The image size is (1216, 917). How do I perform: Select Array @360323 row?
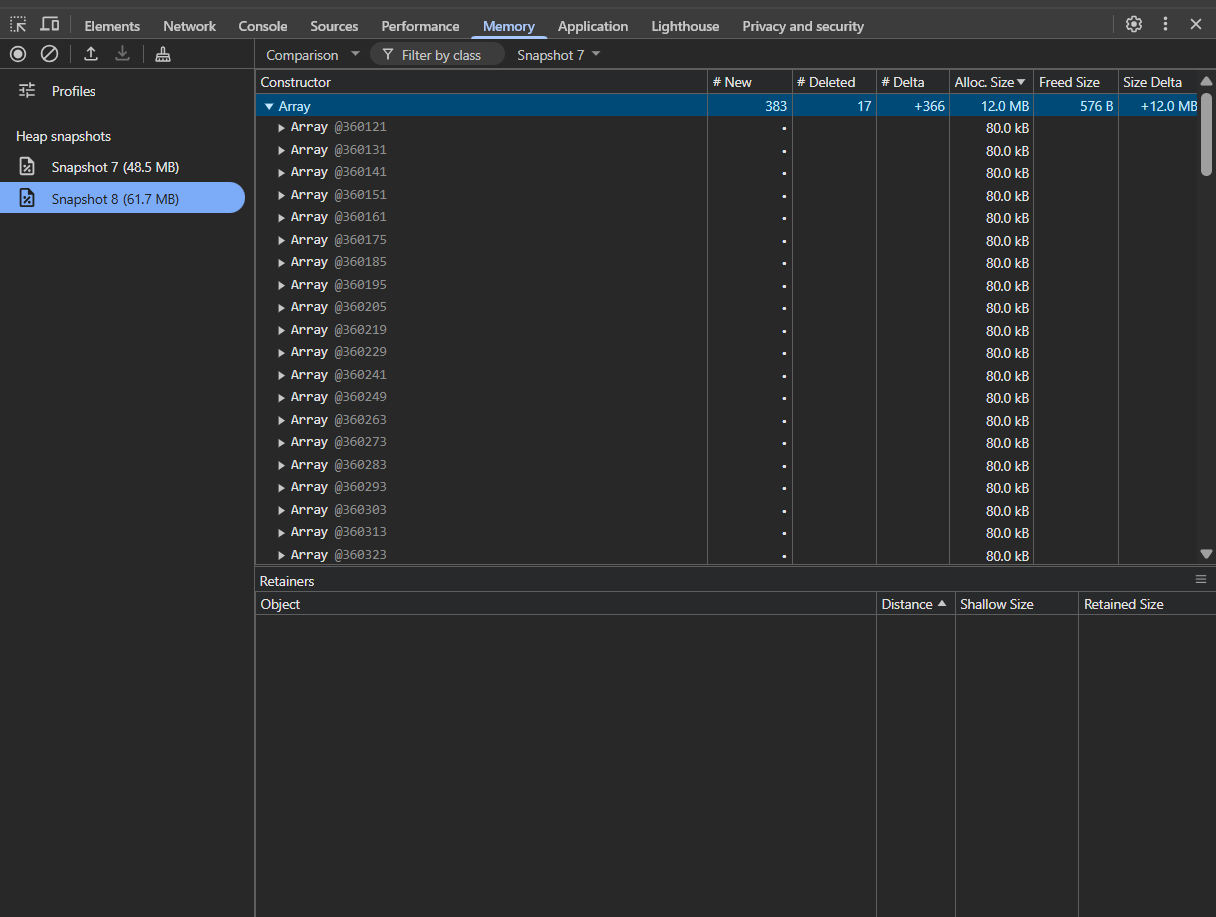pos(726,555)
